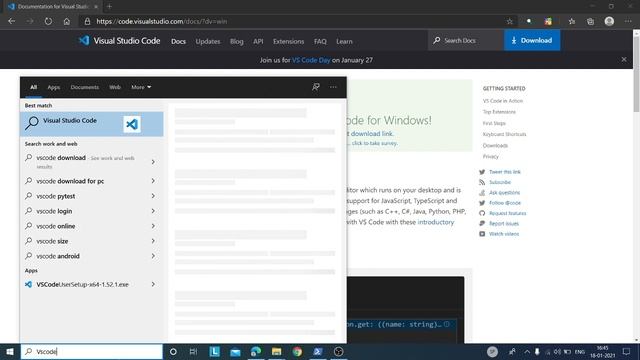Expand vscode download for pc arrow
Viewport: 640px width, 360px height.
pos(153,181)
